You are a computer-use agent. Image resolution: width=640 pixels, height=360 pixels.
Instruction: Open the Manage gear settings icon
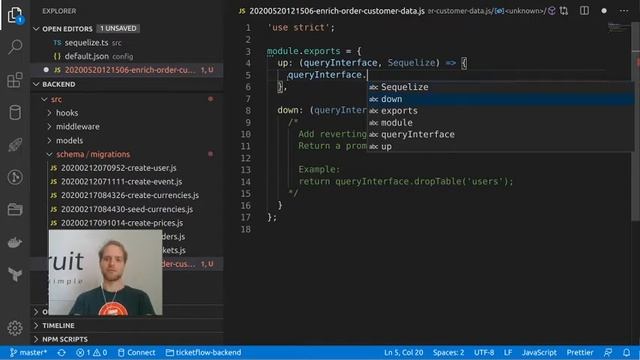[x=15, y=328]
